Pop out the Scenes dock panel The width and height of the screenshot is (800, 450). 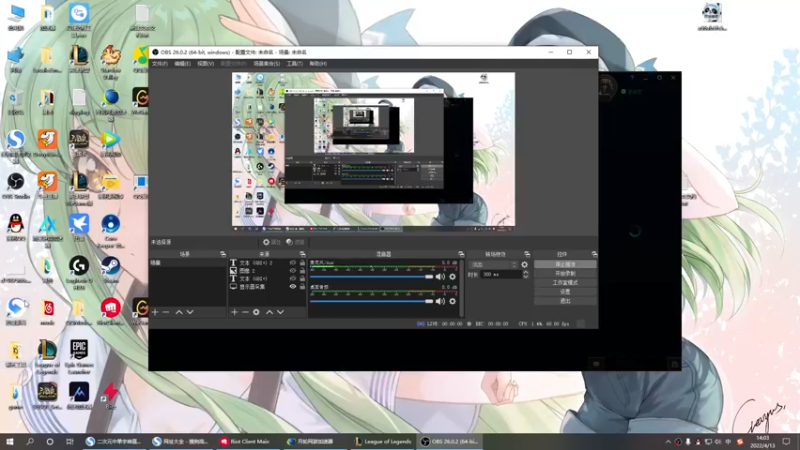coord(223,254)
